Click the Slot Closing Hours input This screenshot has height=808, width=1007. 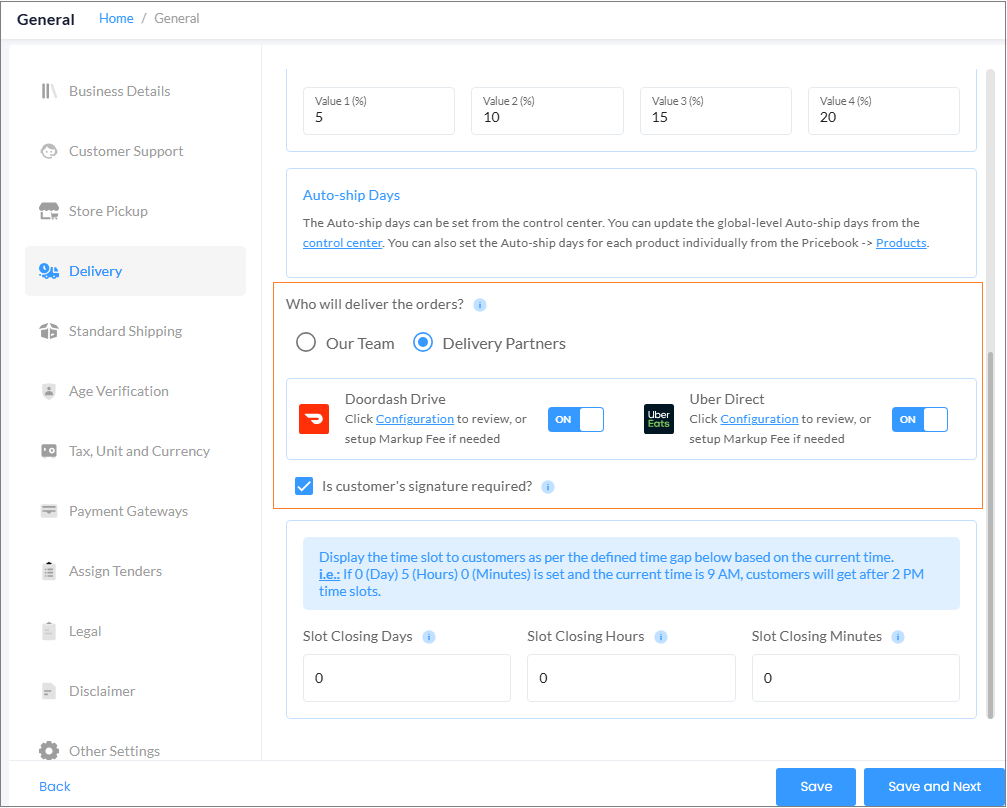point(631,678)
